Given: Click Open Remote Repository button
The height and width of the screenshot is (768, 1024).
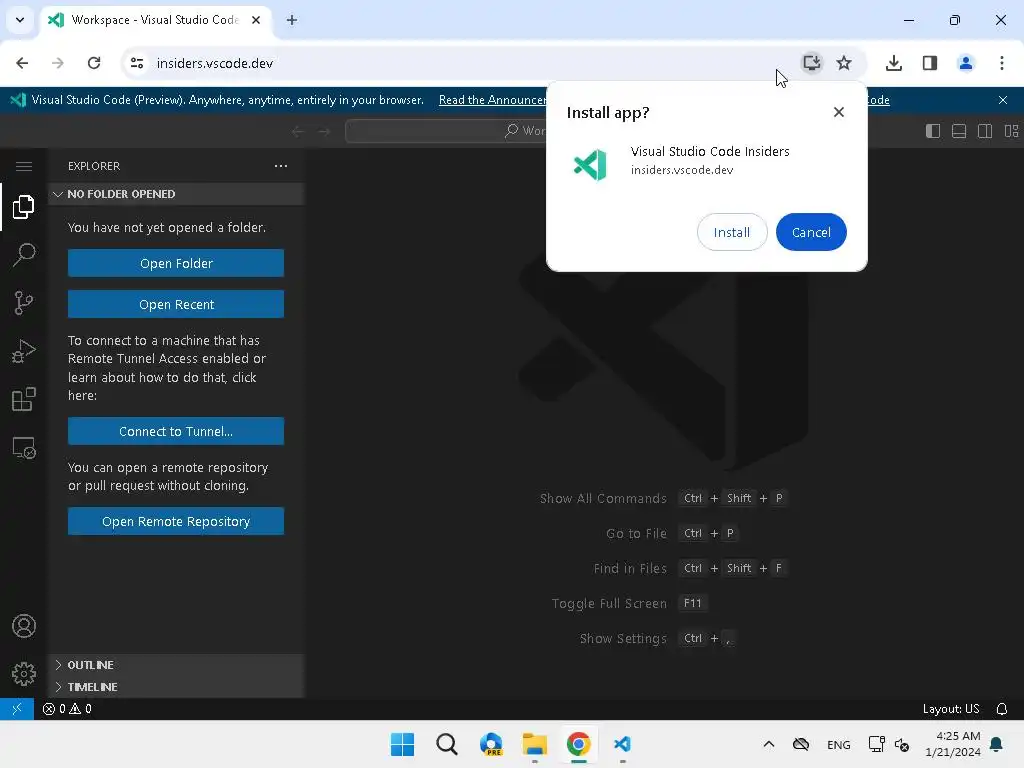Looking at the screenshot, I should point(176,521).
